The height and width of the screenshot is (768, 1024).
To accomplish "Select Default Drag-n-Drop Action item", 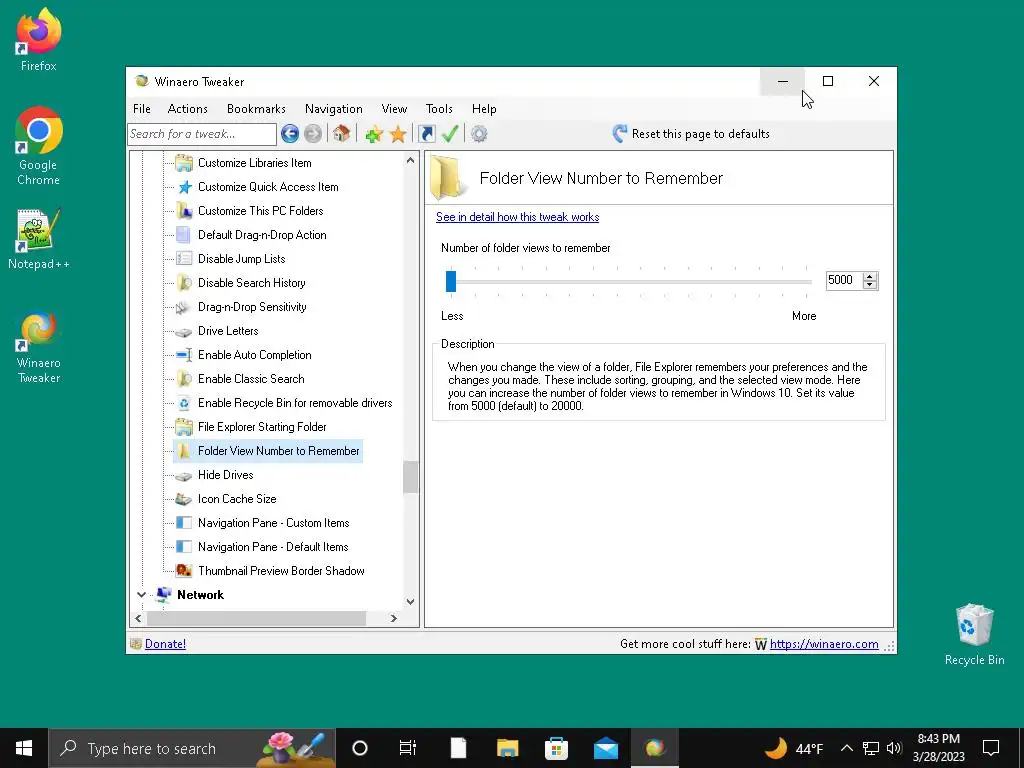I will (262, 234).
